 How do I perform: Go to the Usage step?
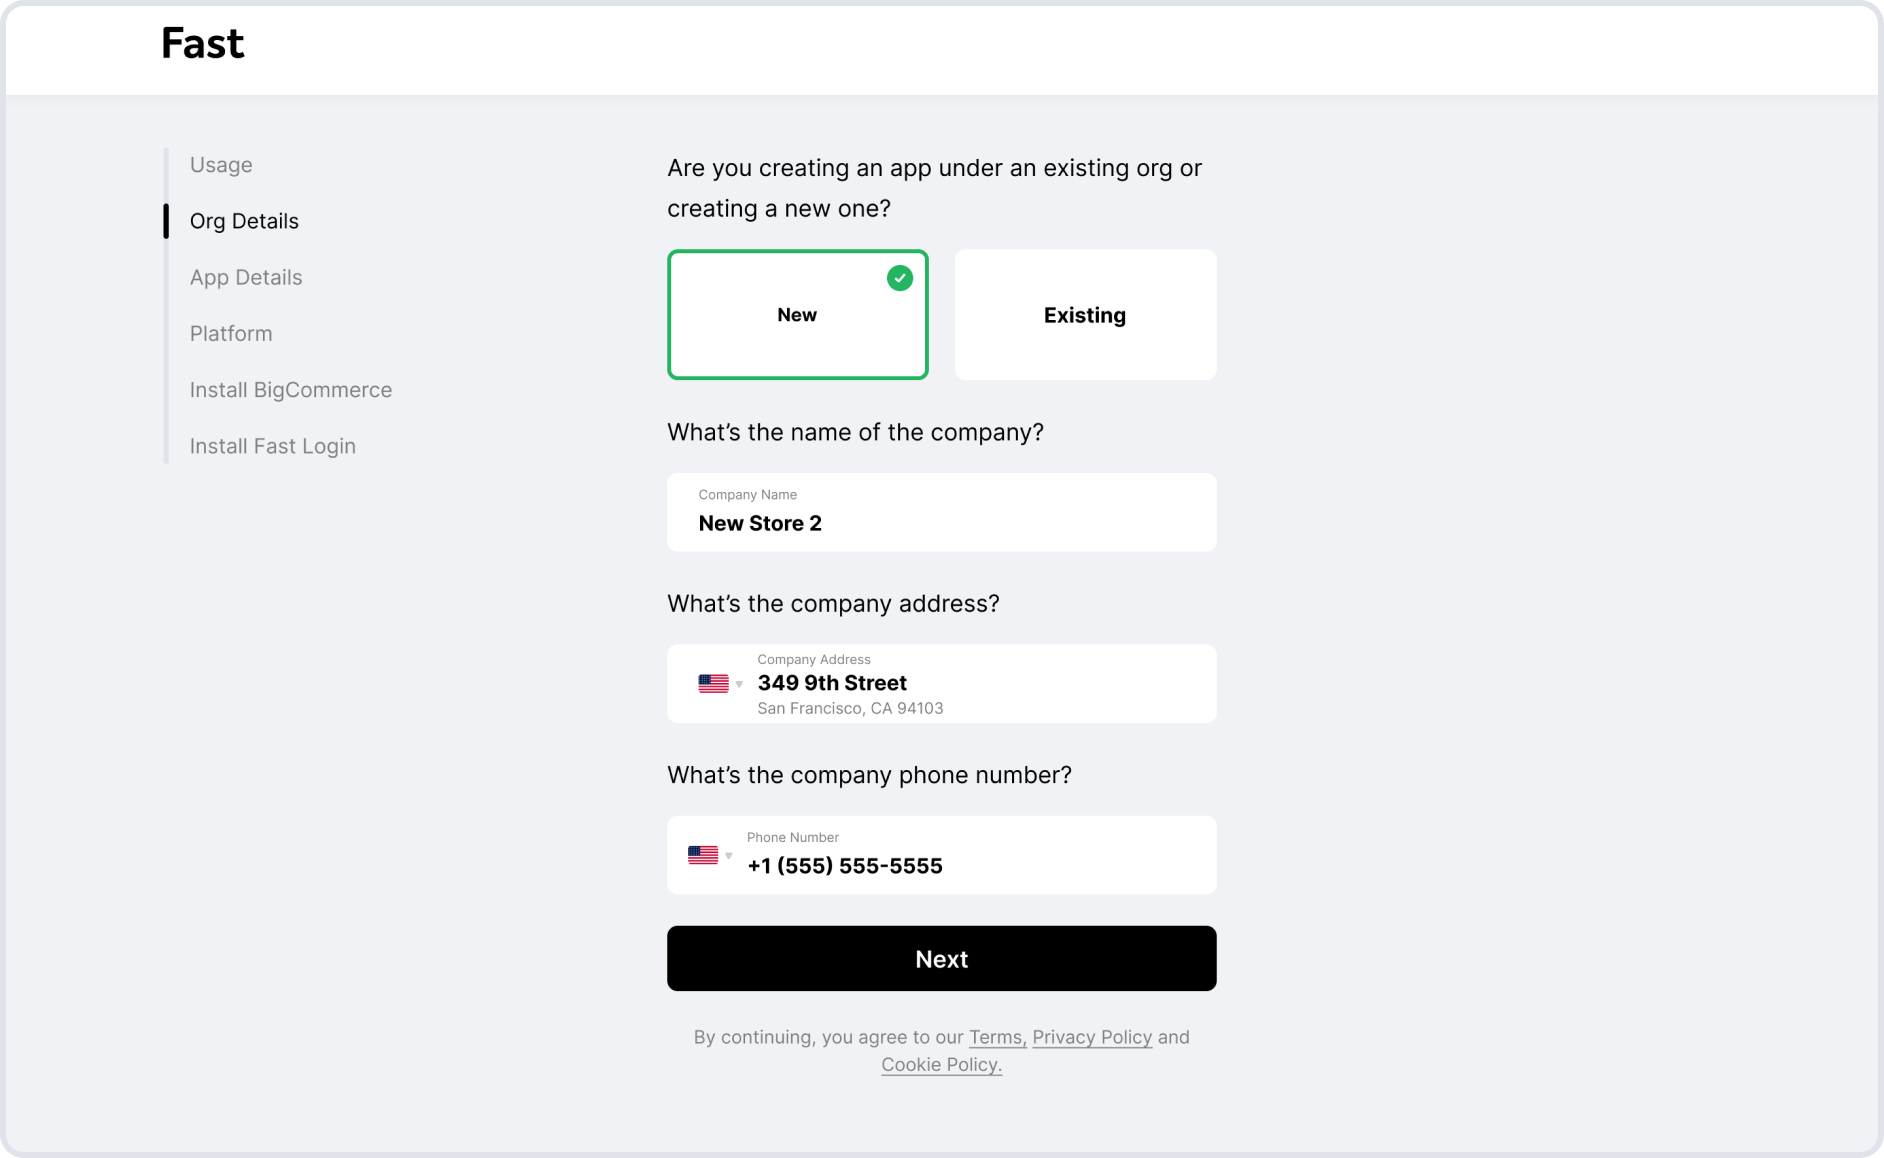pyautogui.click(x=221, y=165)
